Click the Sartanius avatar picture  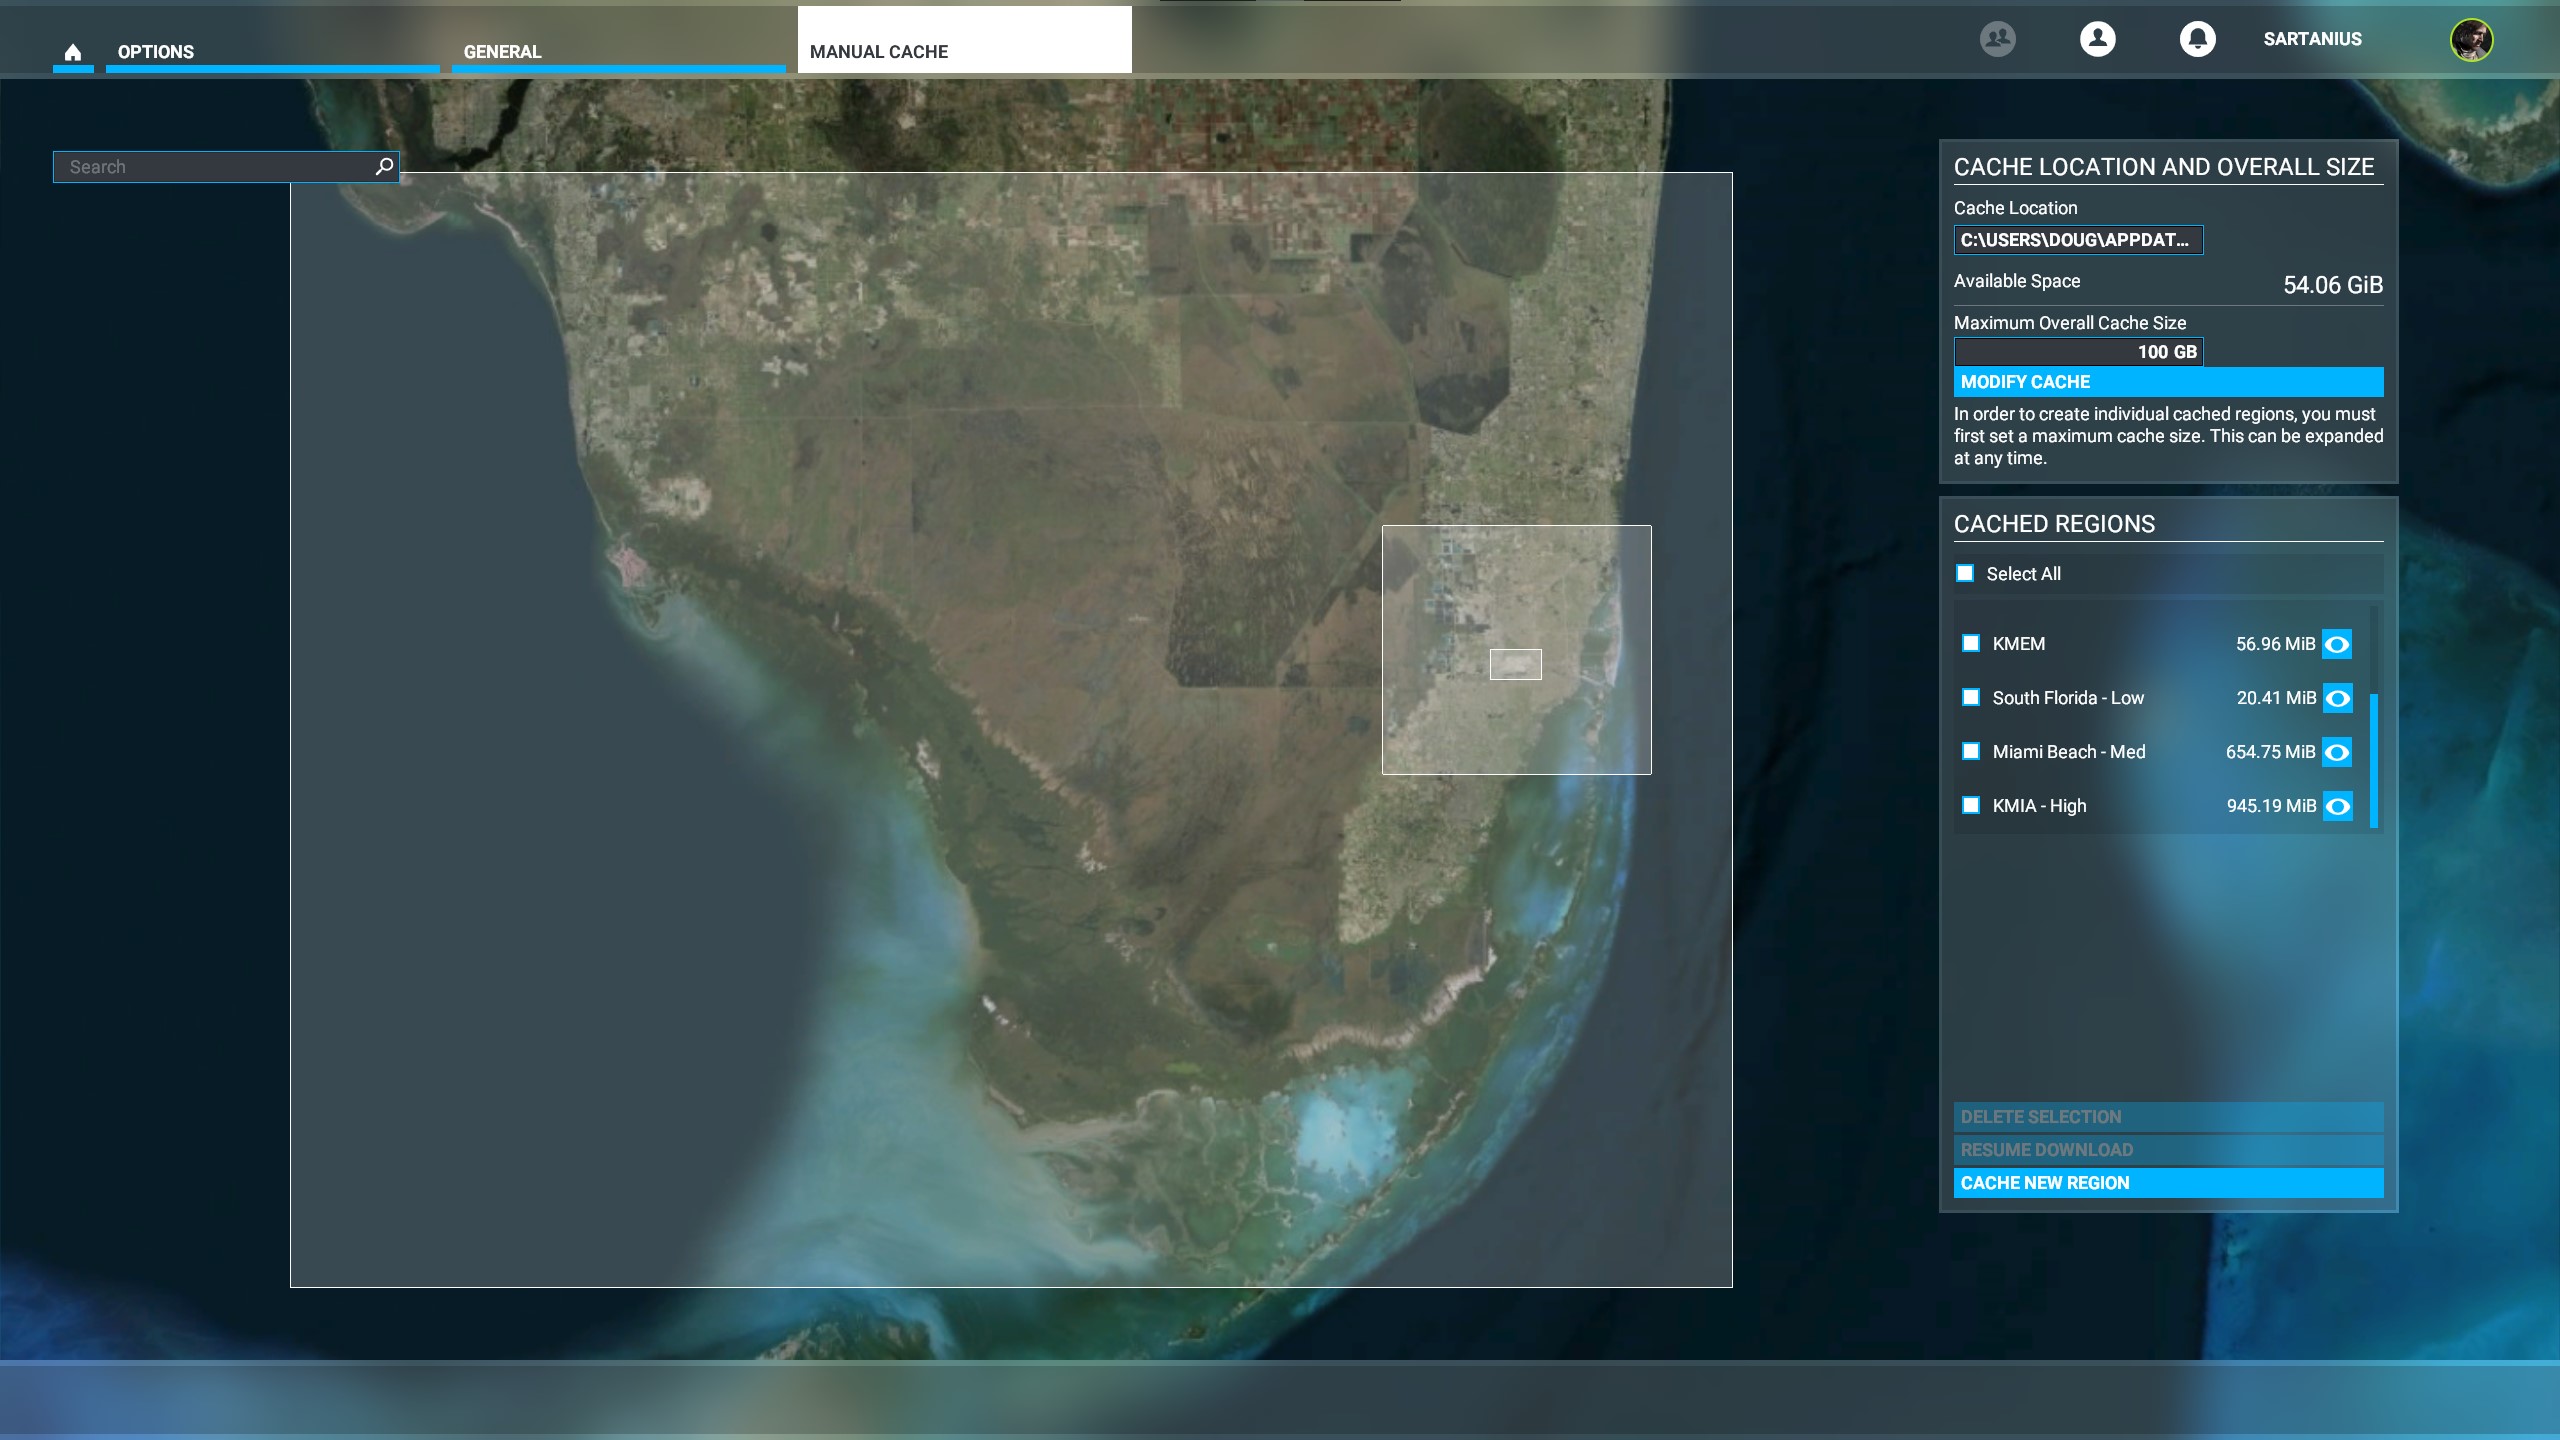pyautogui.click(x=2471, y=40)
